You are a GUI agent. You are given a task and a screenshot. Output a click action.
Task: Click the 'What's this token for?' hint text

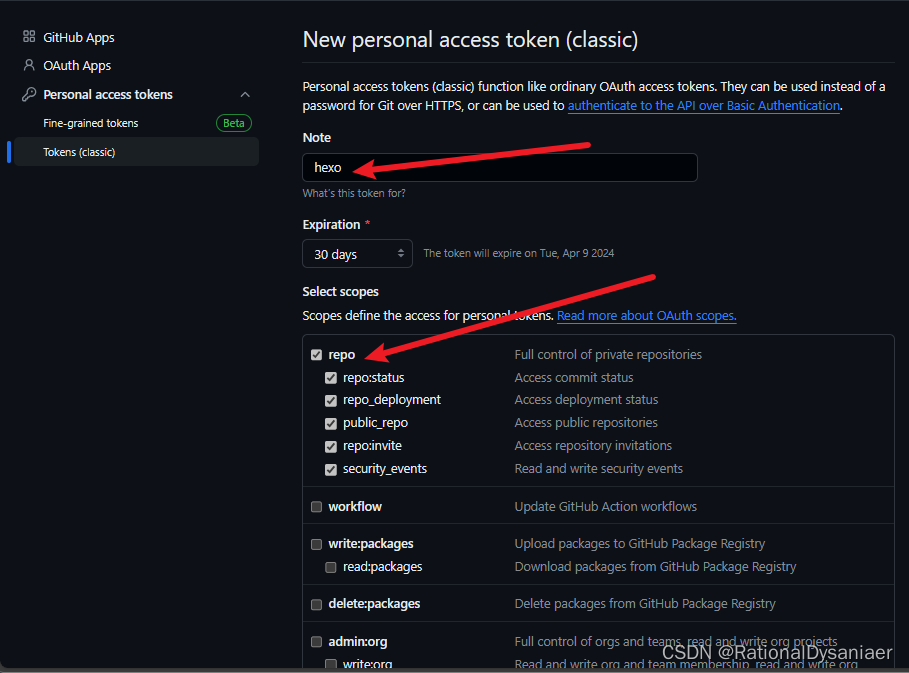(x=354, y=193)
